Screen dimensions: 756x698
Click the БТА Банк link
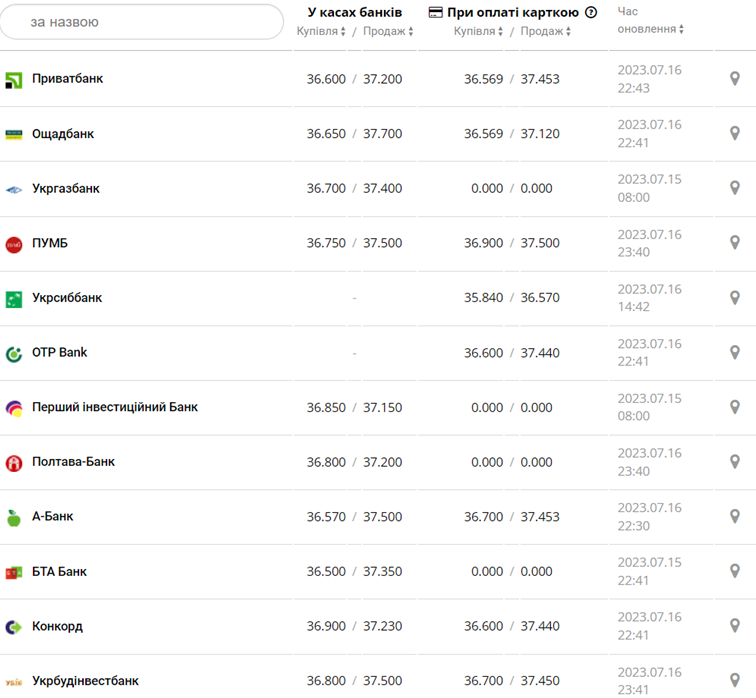(59, 572)
